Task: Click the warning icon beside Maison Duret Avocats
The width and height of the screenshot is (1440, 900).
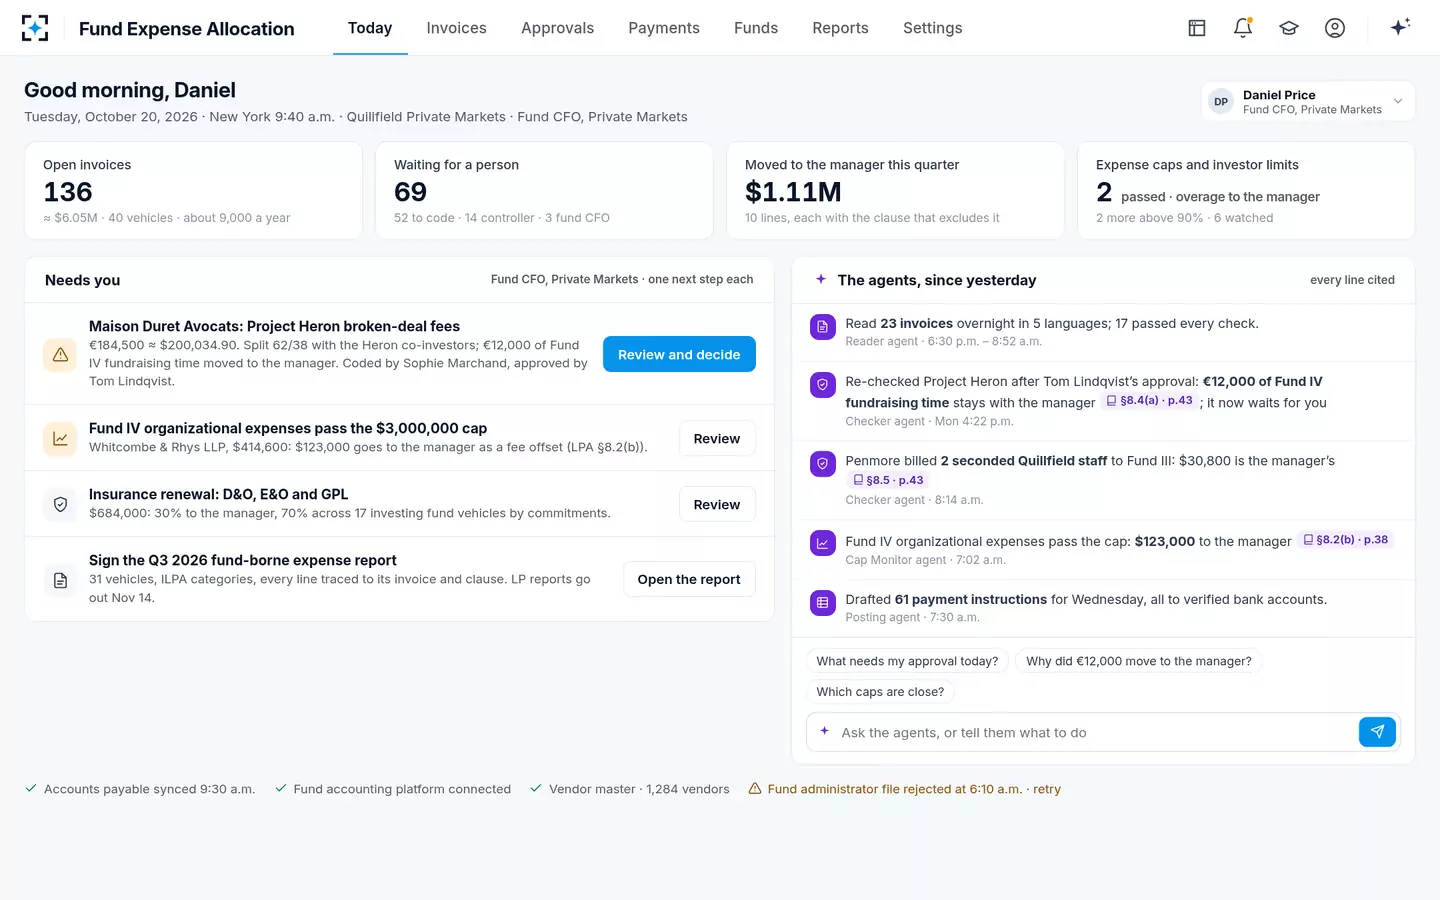Action: [x=60, y=355]
